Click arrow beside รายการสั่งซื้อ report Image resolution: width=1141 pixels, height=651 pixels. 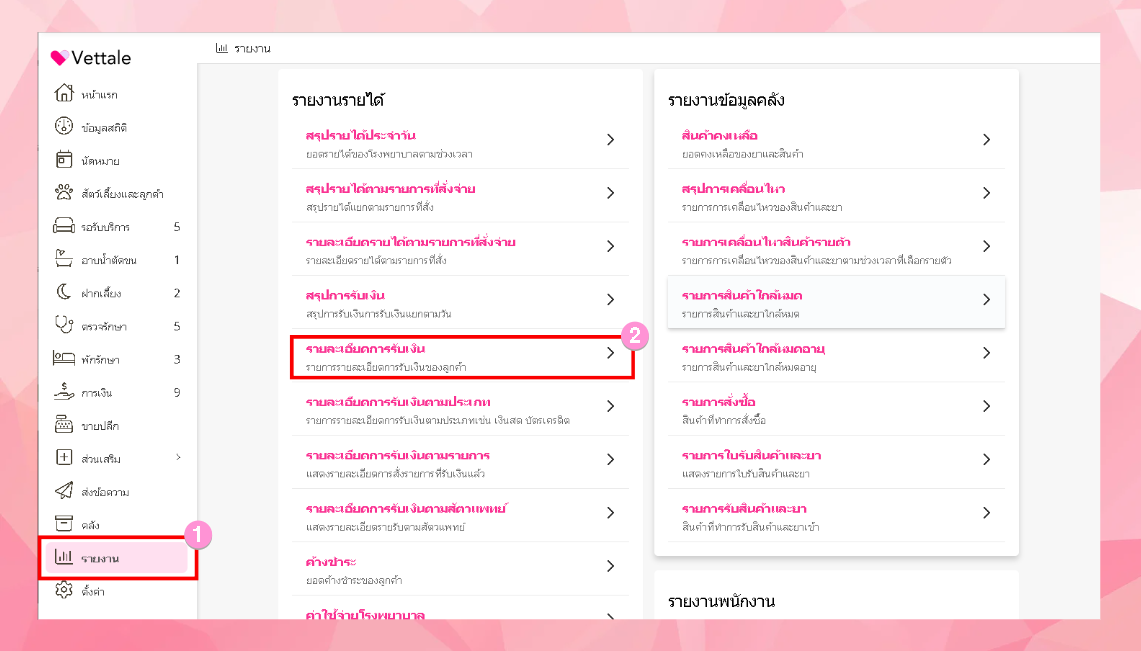point(986,406)
